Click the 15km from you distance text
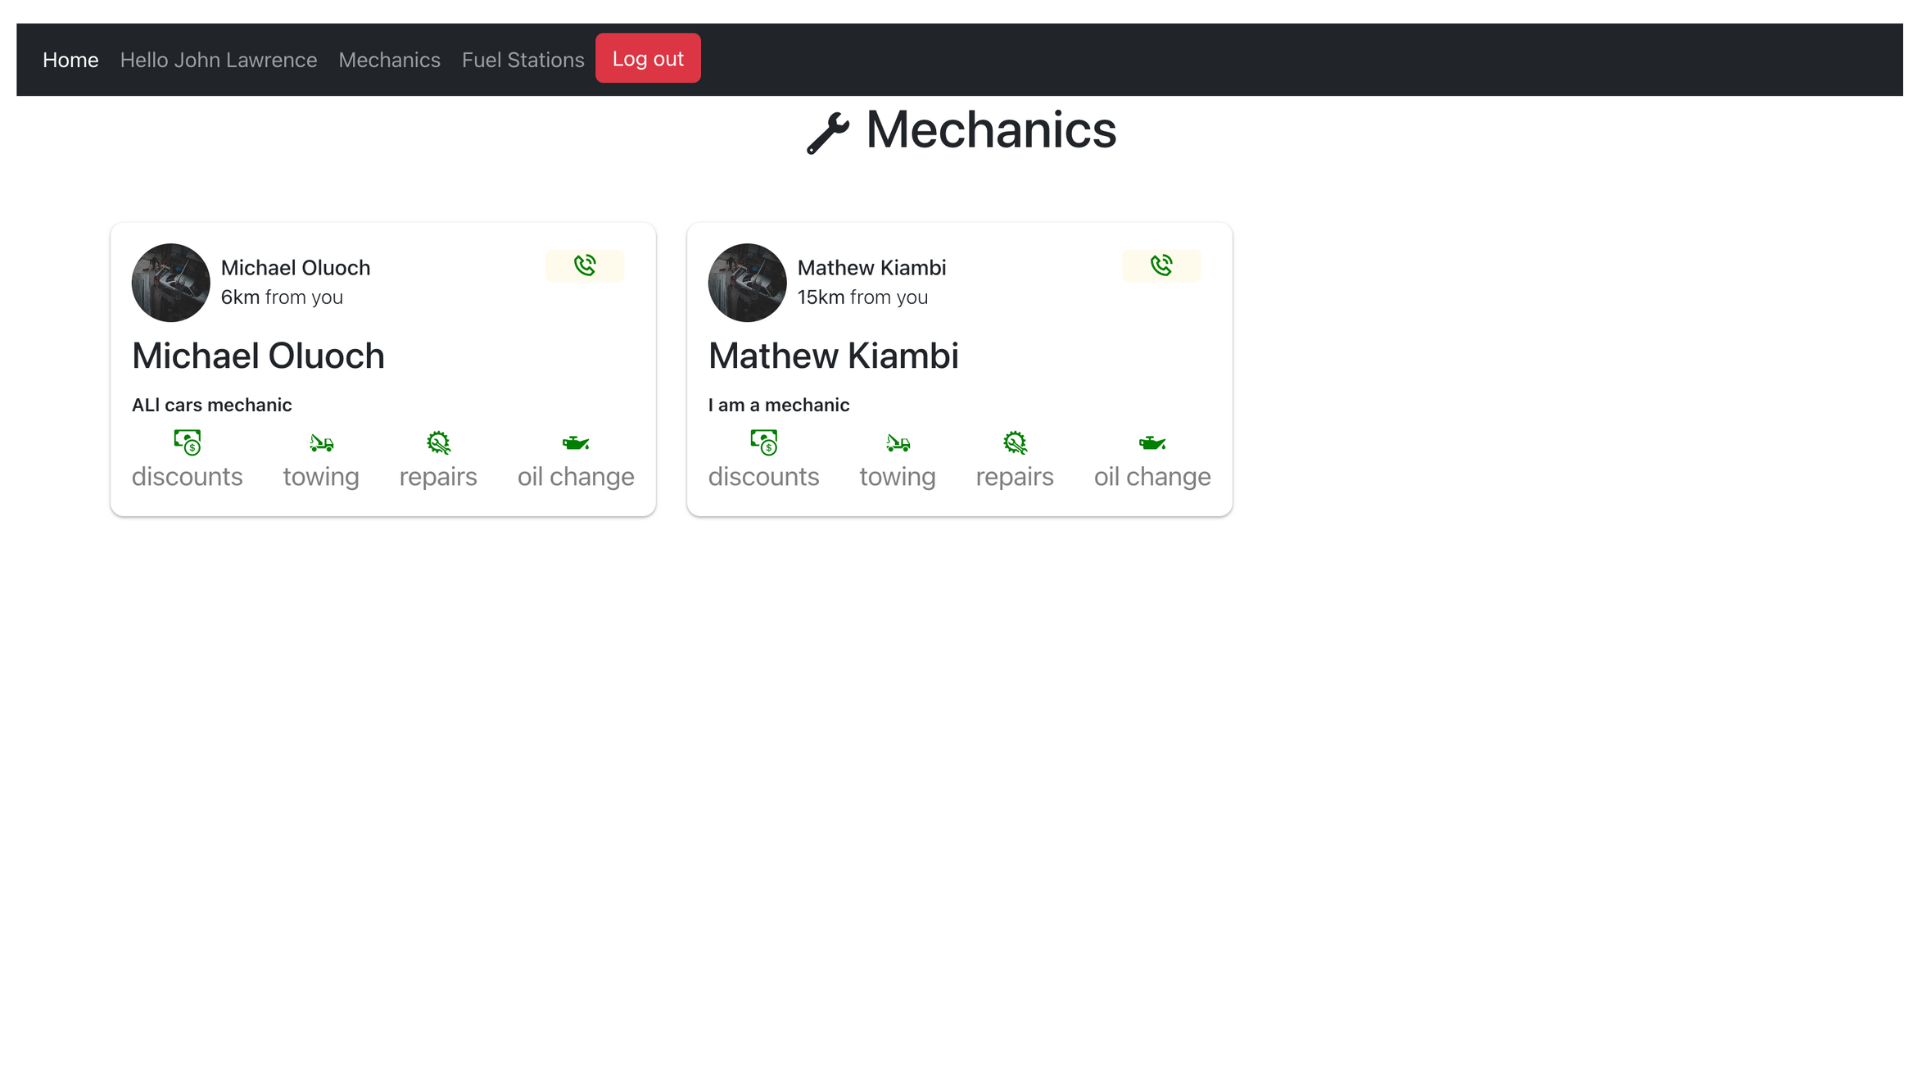The height and width of the screenshot is (1080, 1920). coord(862,297)
